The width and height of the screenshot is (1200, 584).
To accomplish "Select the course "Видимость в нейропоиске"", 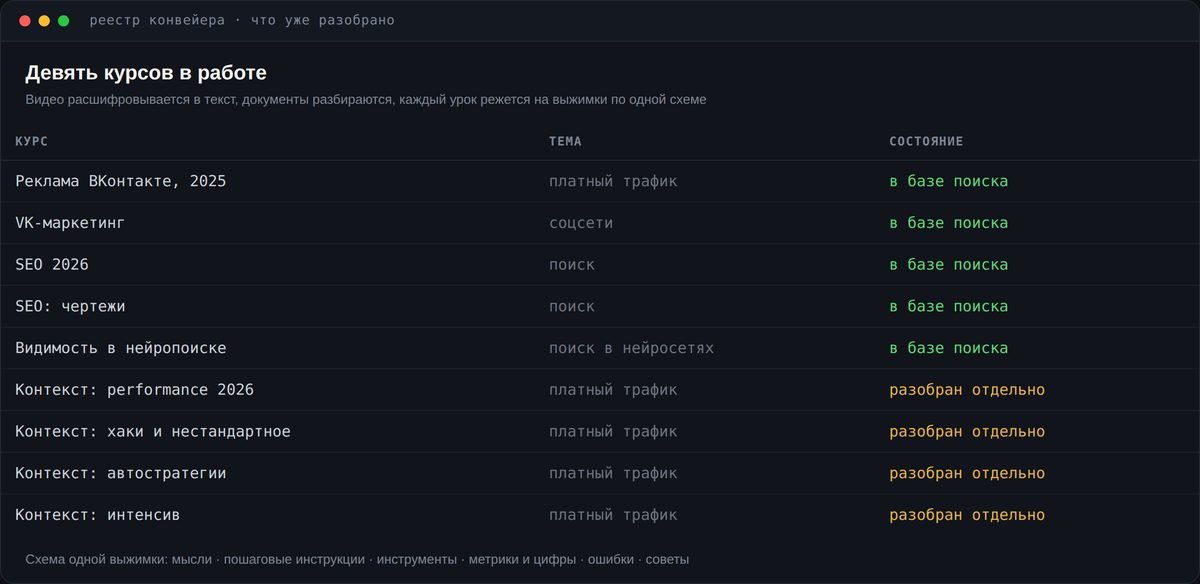I will click(x=121, y=348).
